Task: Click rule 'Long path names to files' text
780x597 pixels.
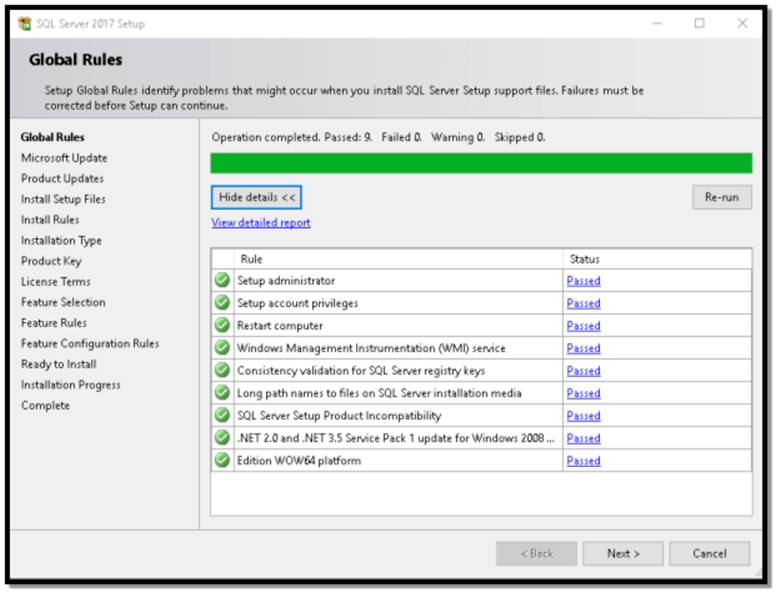Action: 379,394
